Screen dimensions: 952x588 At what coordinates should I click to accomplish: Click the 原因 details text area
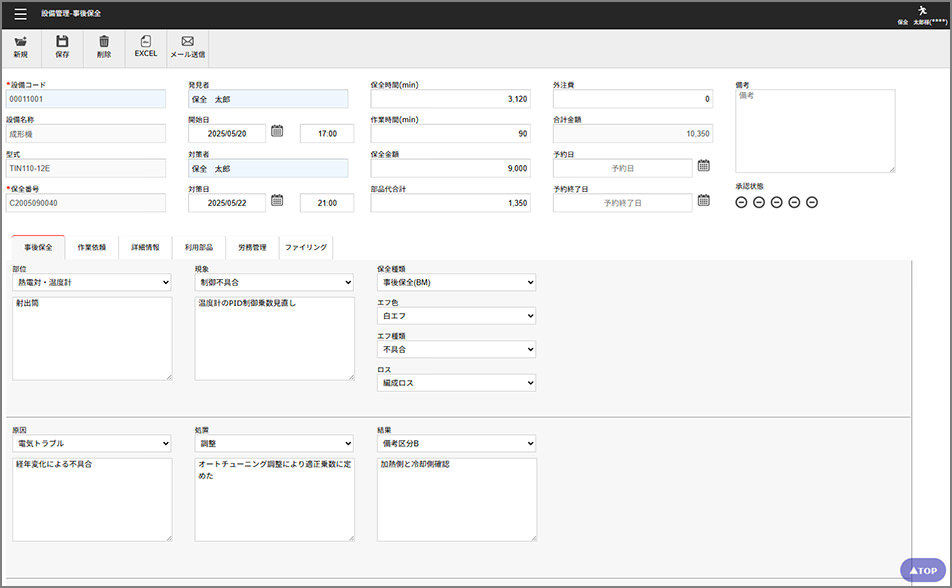click(x=92, y=500)
